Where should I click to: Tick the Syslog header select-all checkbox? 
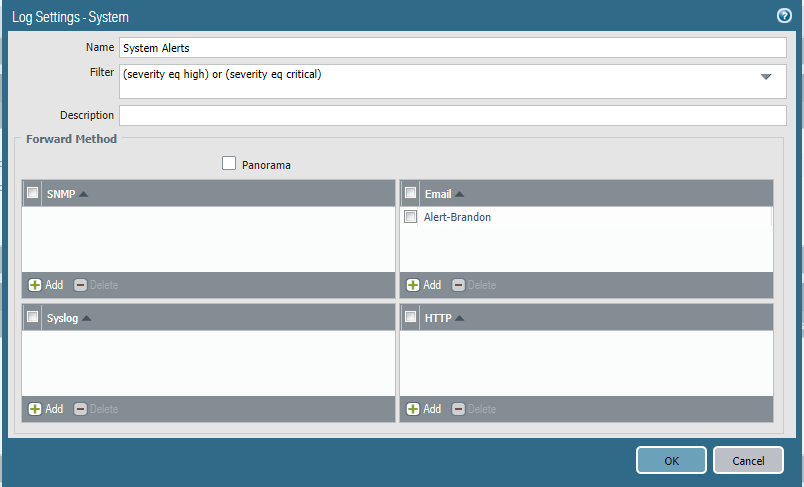click(x=33, y=318)
